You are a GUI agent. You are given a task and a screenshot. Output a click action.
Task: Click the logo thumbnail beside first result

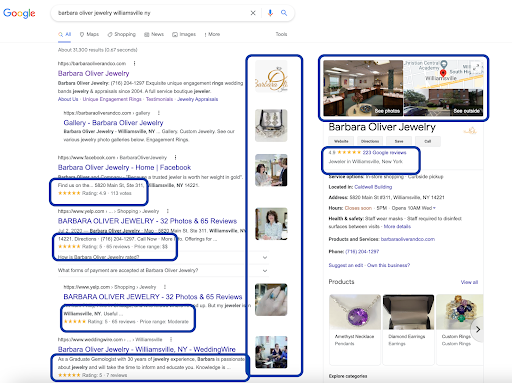click(x=271, y=77)
